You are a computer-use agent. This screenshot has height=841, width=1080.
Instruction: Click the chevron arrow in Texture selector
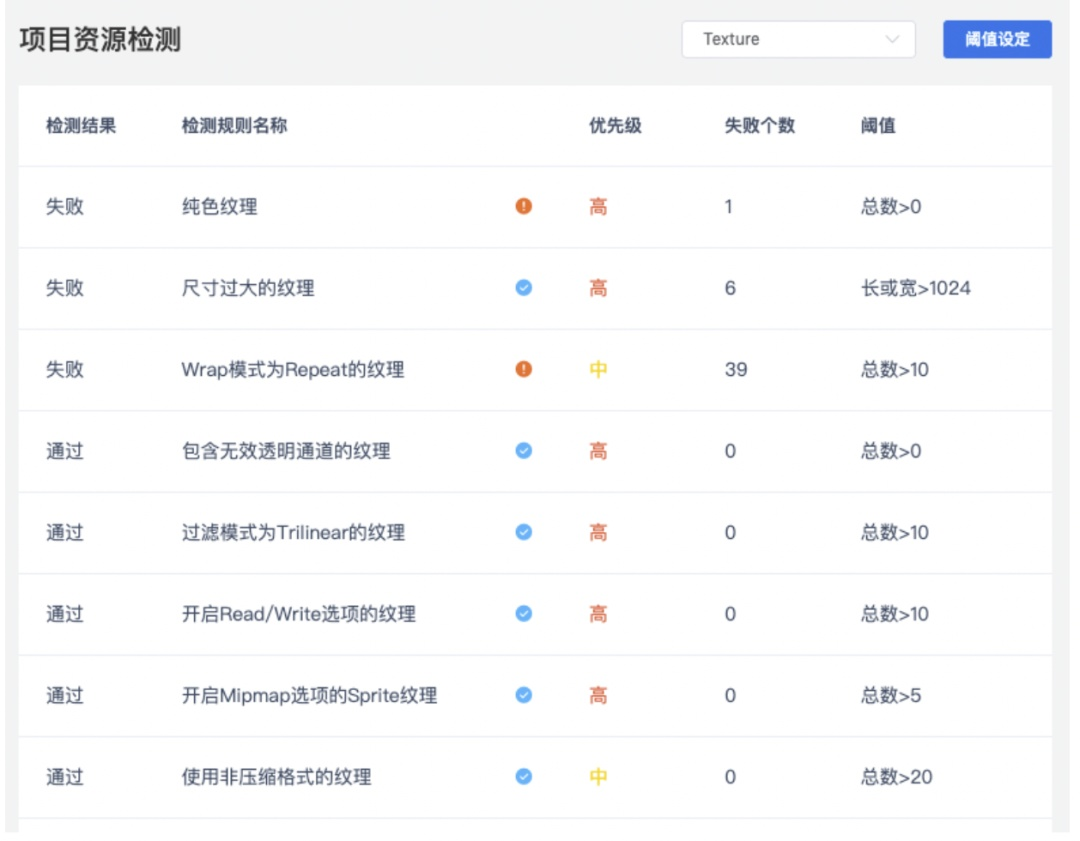click(x=892, y=40)
